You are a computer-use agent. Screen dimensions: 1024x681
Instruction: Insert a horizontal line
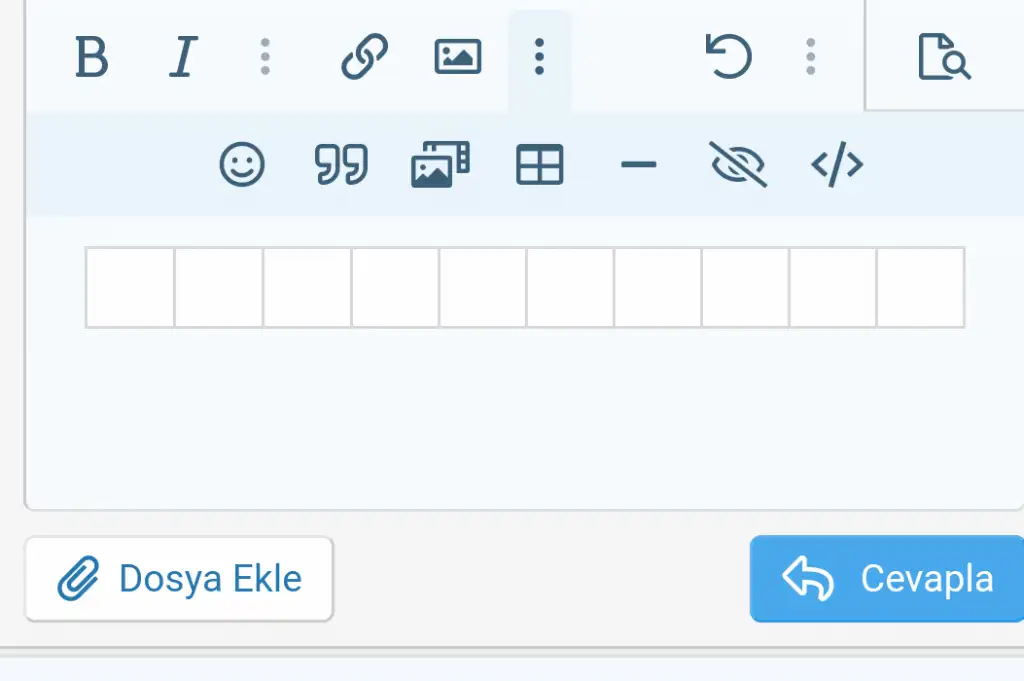point(638,165)
